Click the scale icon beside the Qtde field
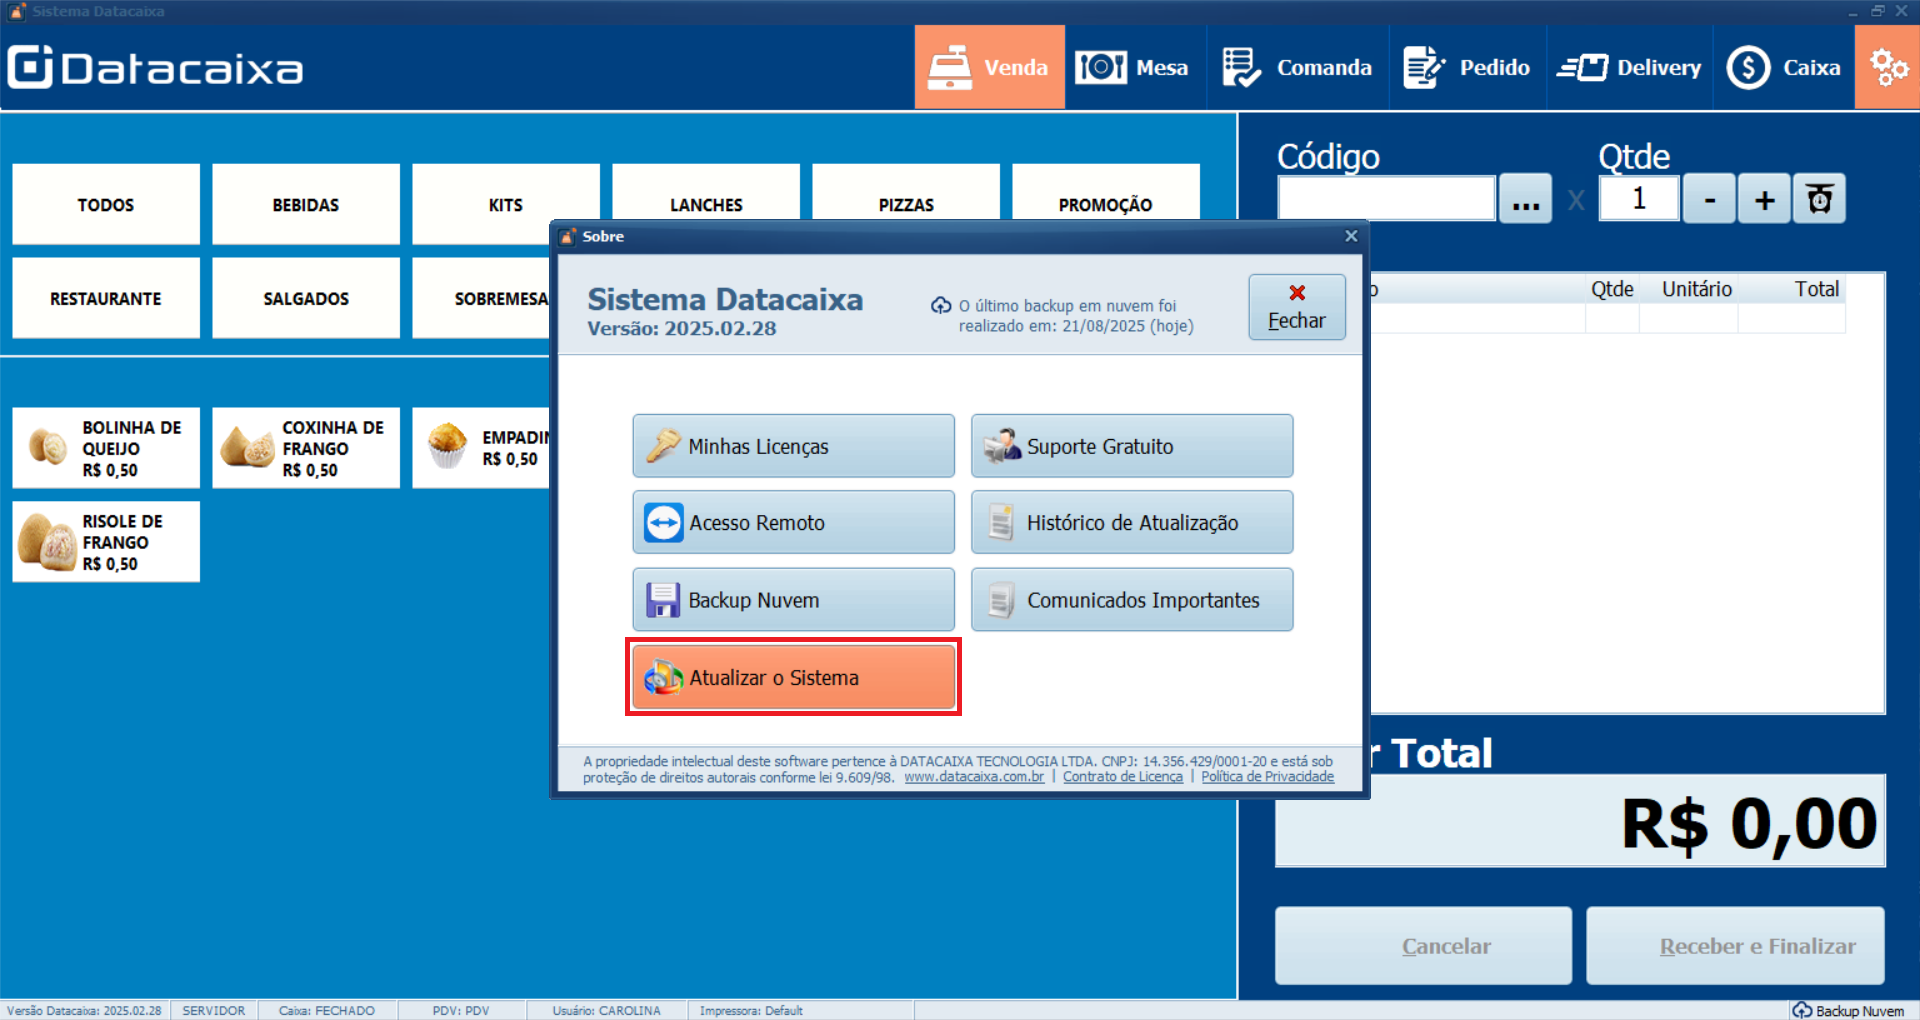 tap(1818, 198)
